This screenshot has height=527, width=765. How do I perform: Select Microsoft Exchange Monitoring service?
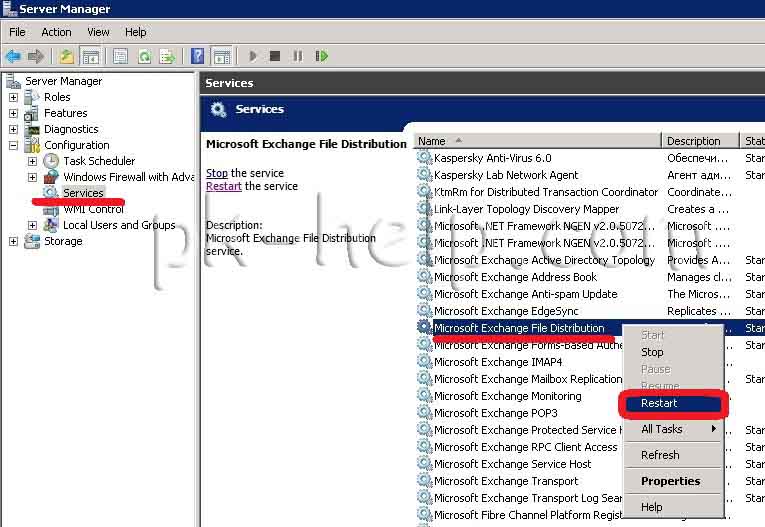pyautogui.click(x=507, y=396)
